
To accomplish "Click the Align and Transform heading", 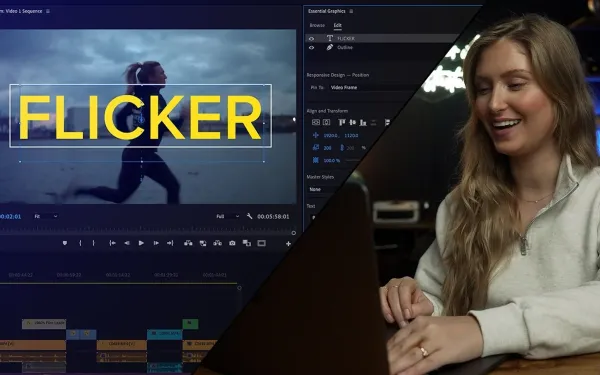I will tap(327, 111).
